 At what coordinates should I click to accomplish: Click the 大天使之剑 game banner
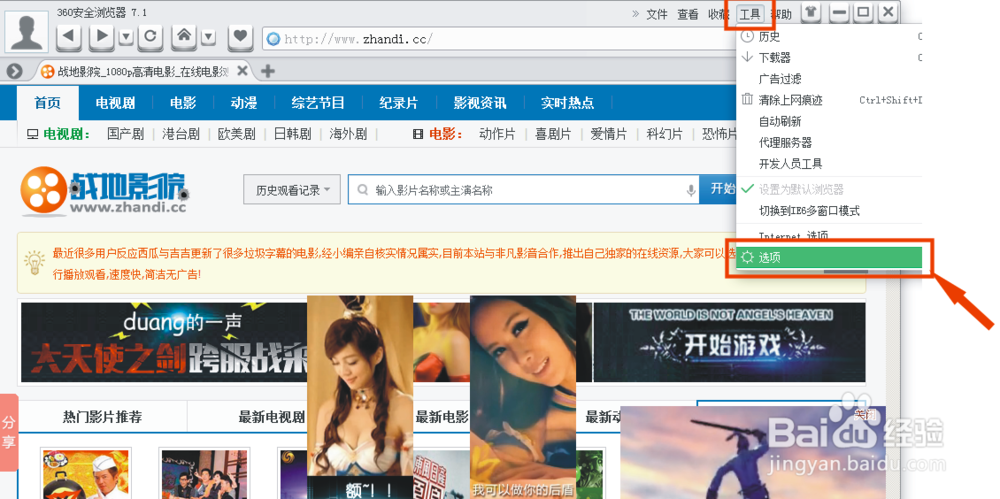tap(164, 342)
